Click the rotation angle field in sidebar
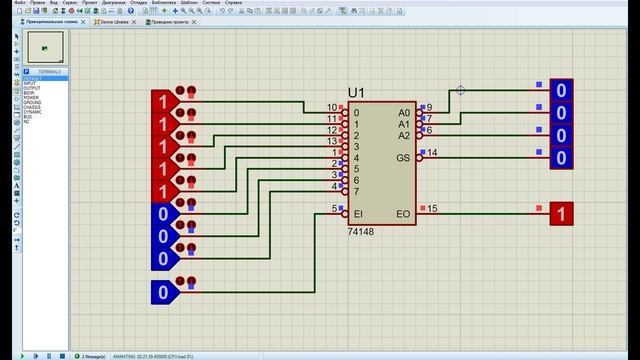 (17, 231)
